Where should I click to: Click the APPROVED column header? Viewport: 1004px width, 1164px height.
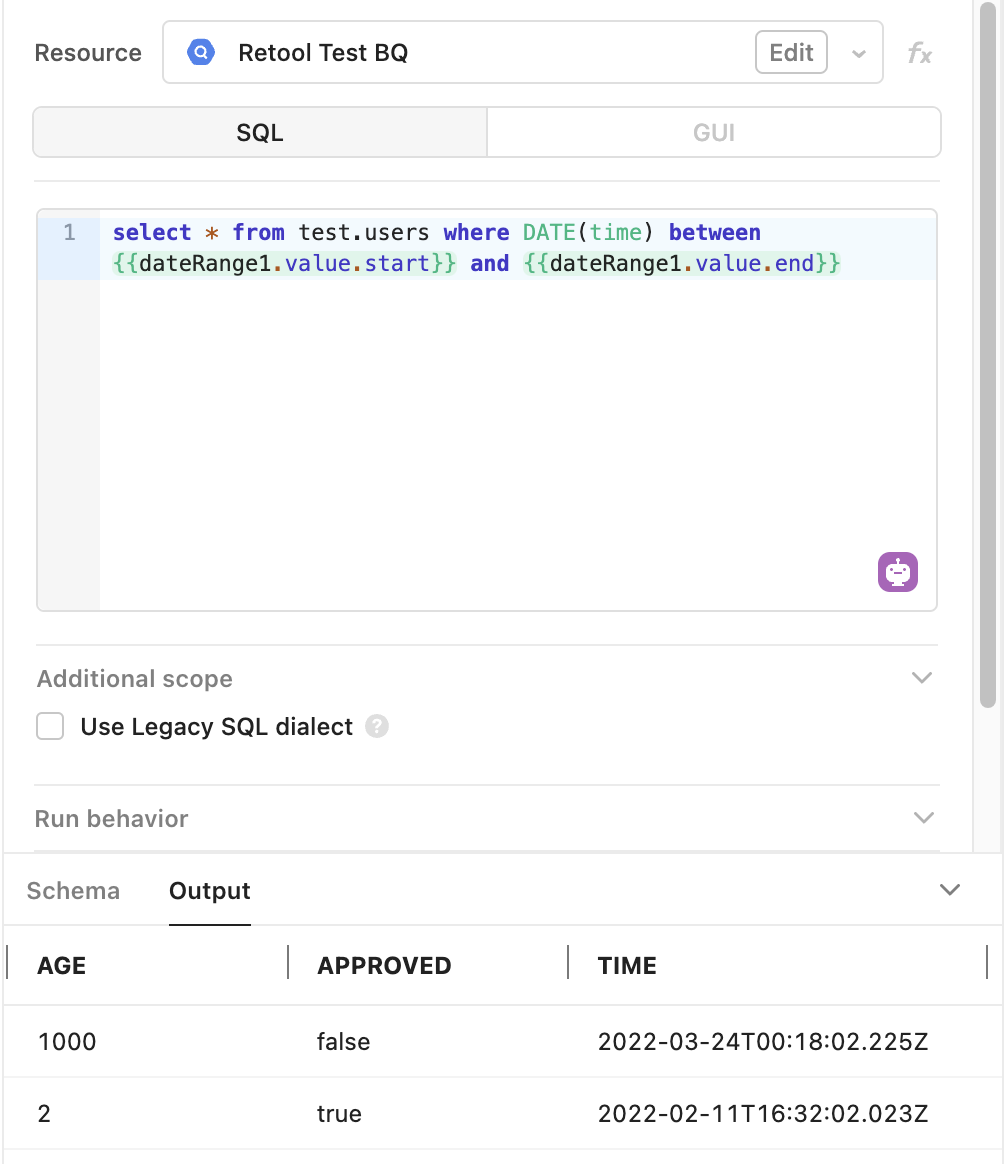[384, 965]
